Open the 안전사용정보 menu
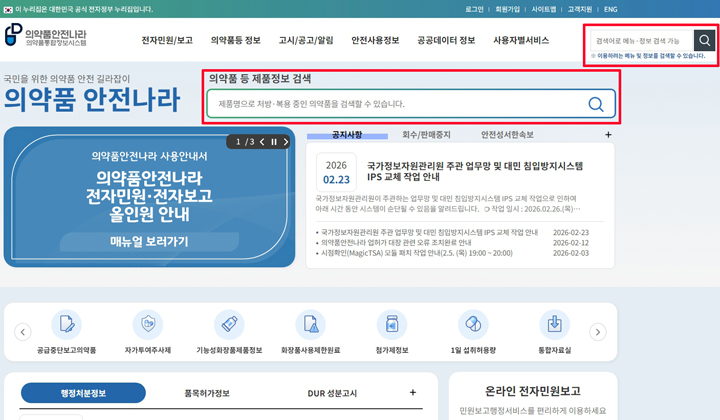The height and width of the screenshot is (420, 720). pyautogui.click(x=375, y=40)
